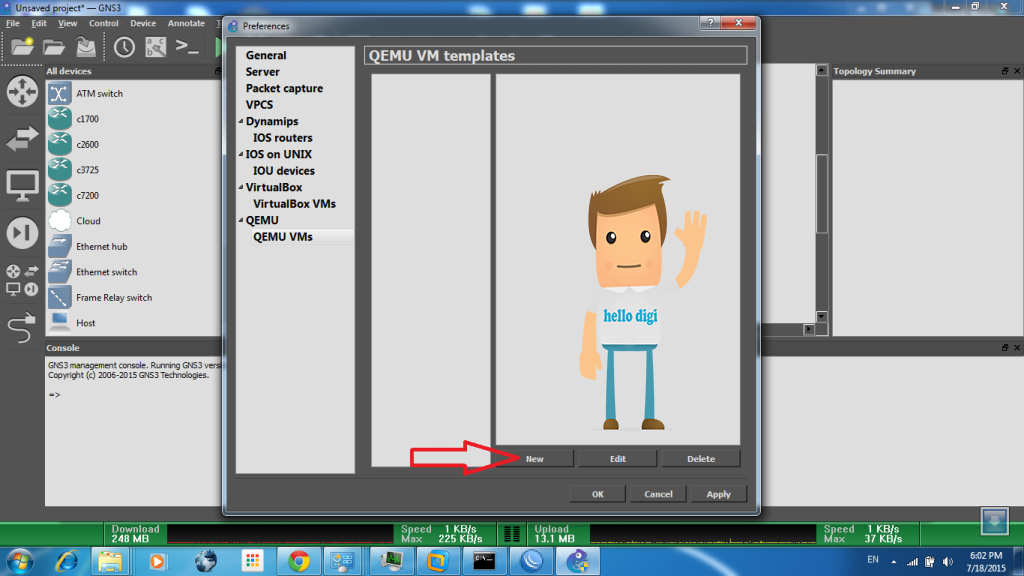Image resolution: width=1024 pixels, height=576 pixels.
Task: Select the add a link cable icon
Action: pyautogui.click(x=22, y=327)
